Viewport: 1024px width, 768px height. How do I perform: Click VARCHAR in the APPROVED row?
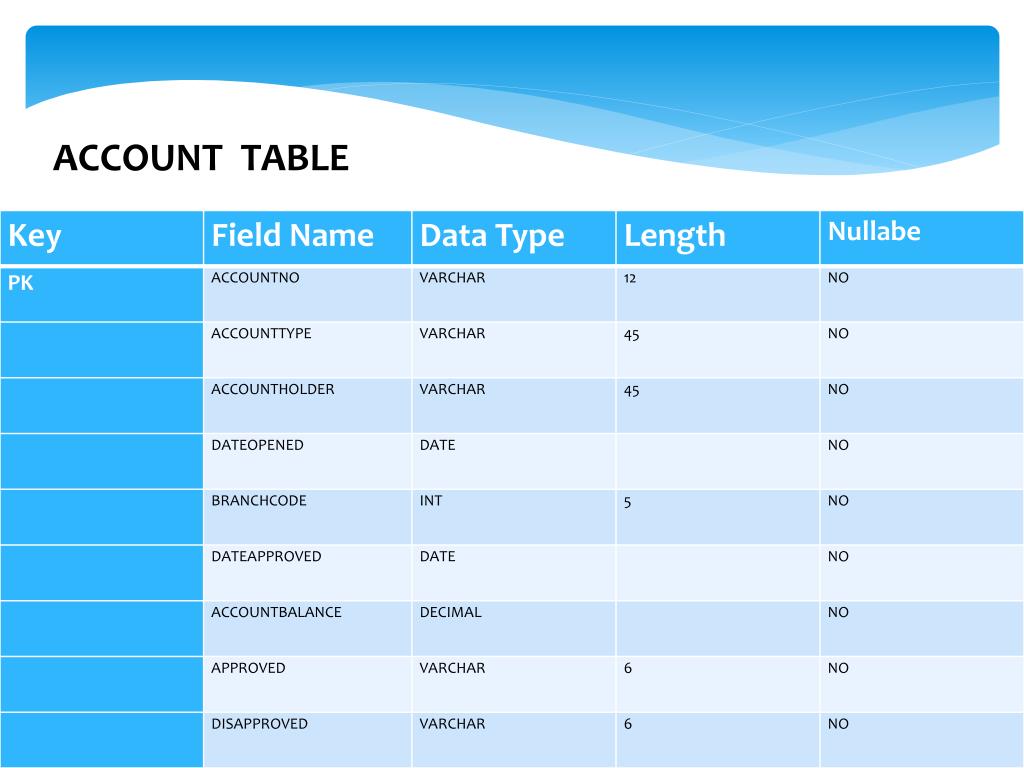[x=452, y=668]
